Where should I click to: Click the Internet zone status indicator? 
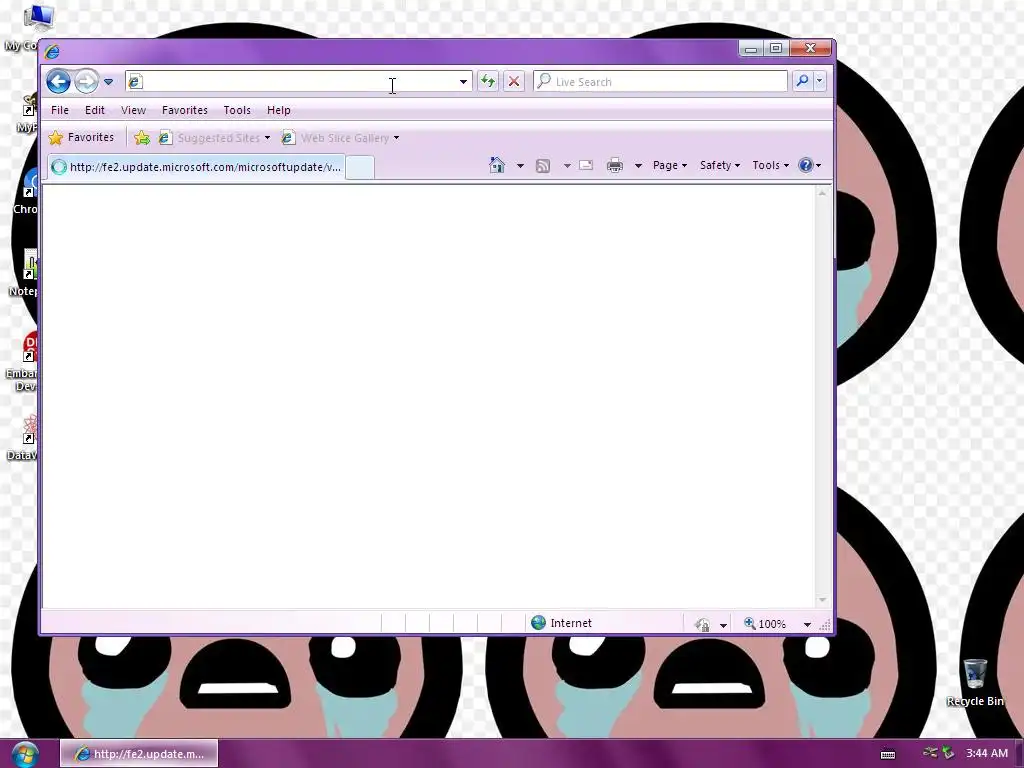click(x=562, y=623)
